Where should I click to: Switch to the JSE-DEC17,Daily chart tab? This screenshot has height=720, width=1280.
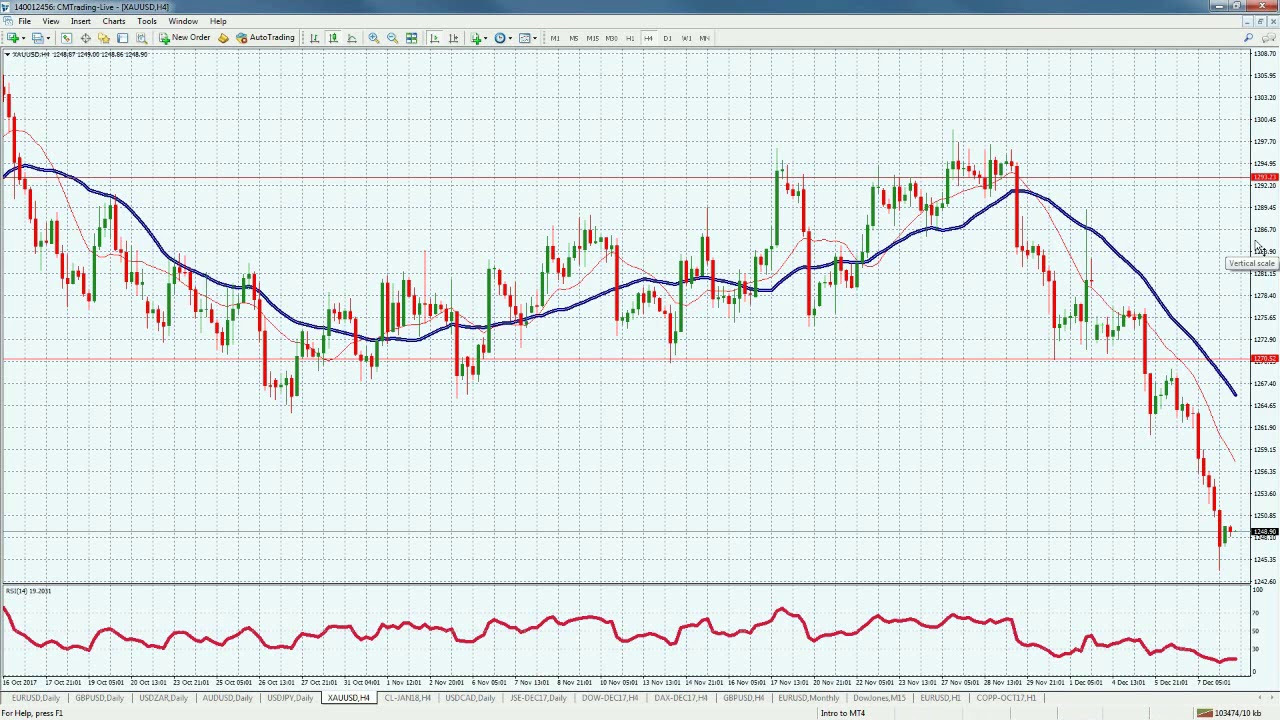[x=538, y=698]
